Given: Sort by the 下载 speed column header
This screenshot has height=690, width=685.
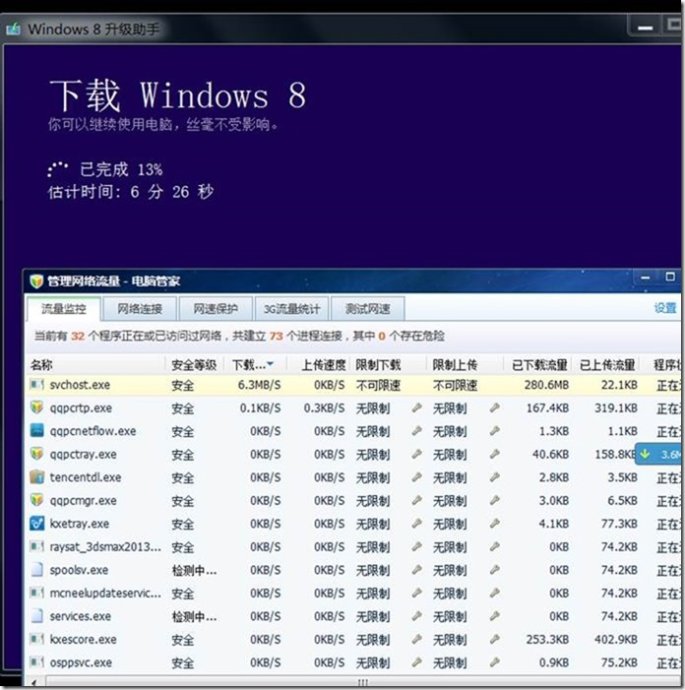Looking at the screenshot, I should (x=254, y=364).
